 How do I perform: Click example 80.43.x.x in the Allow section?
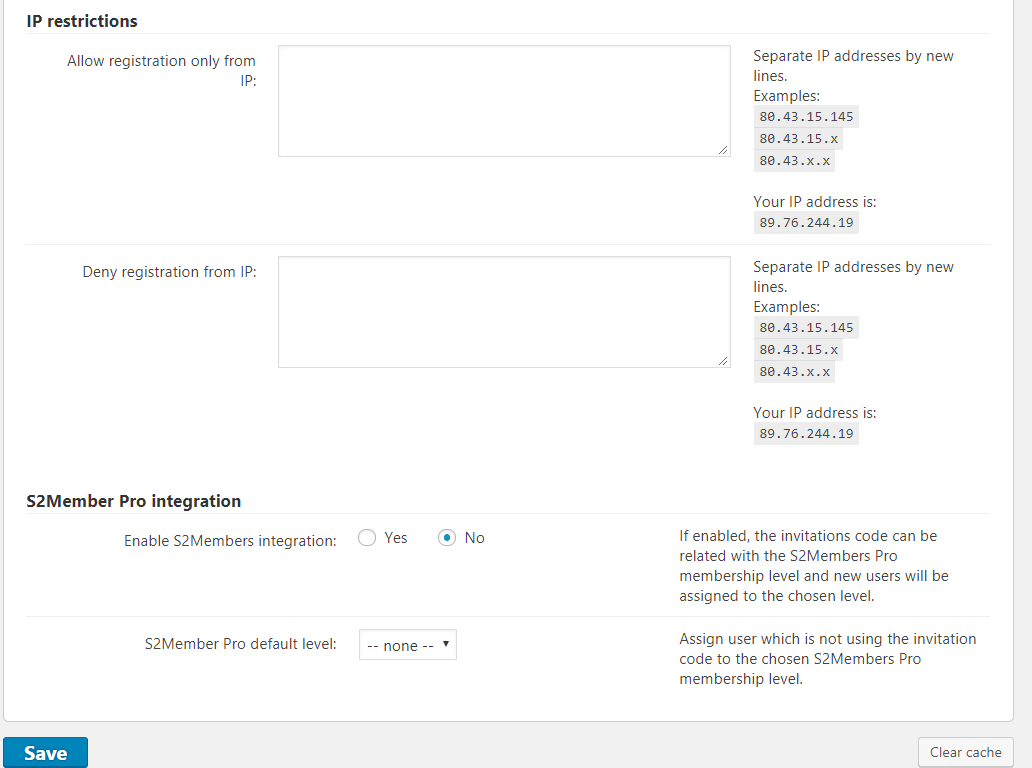794,161
